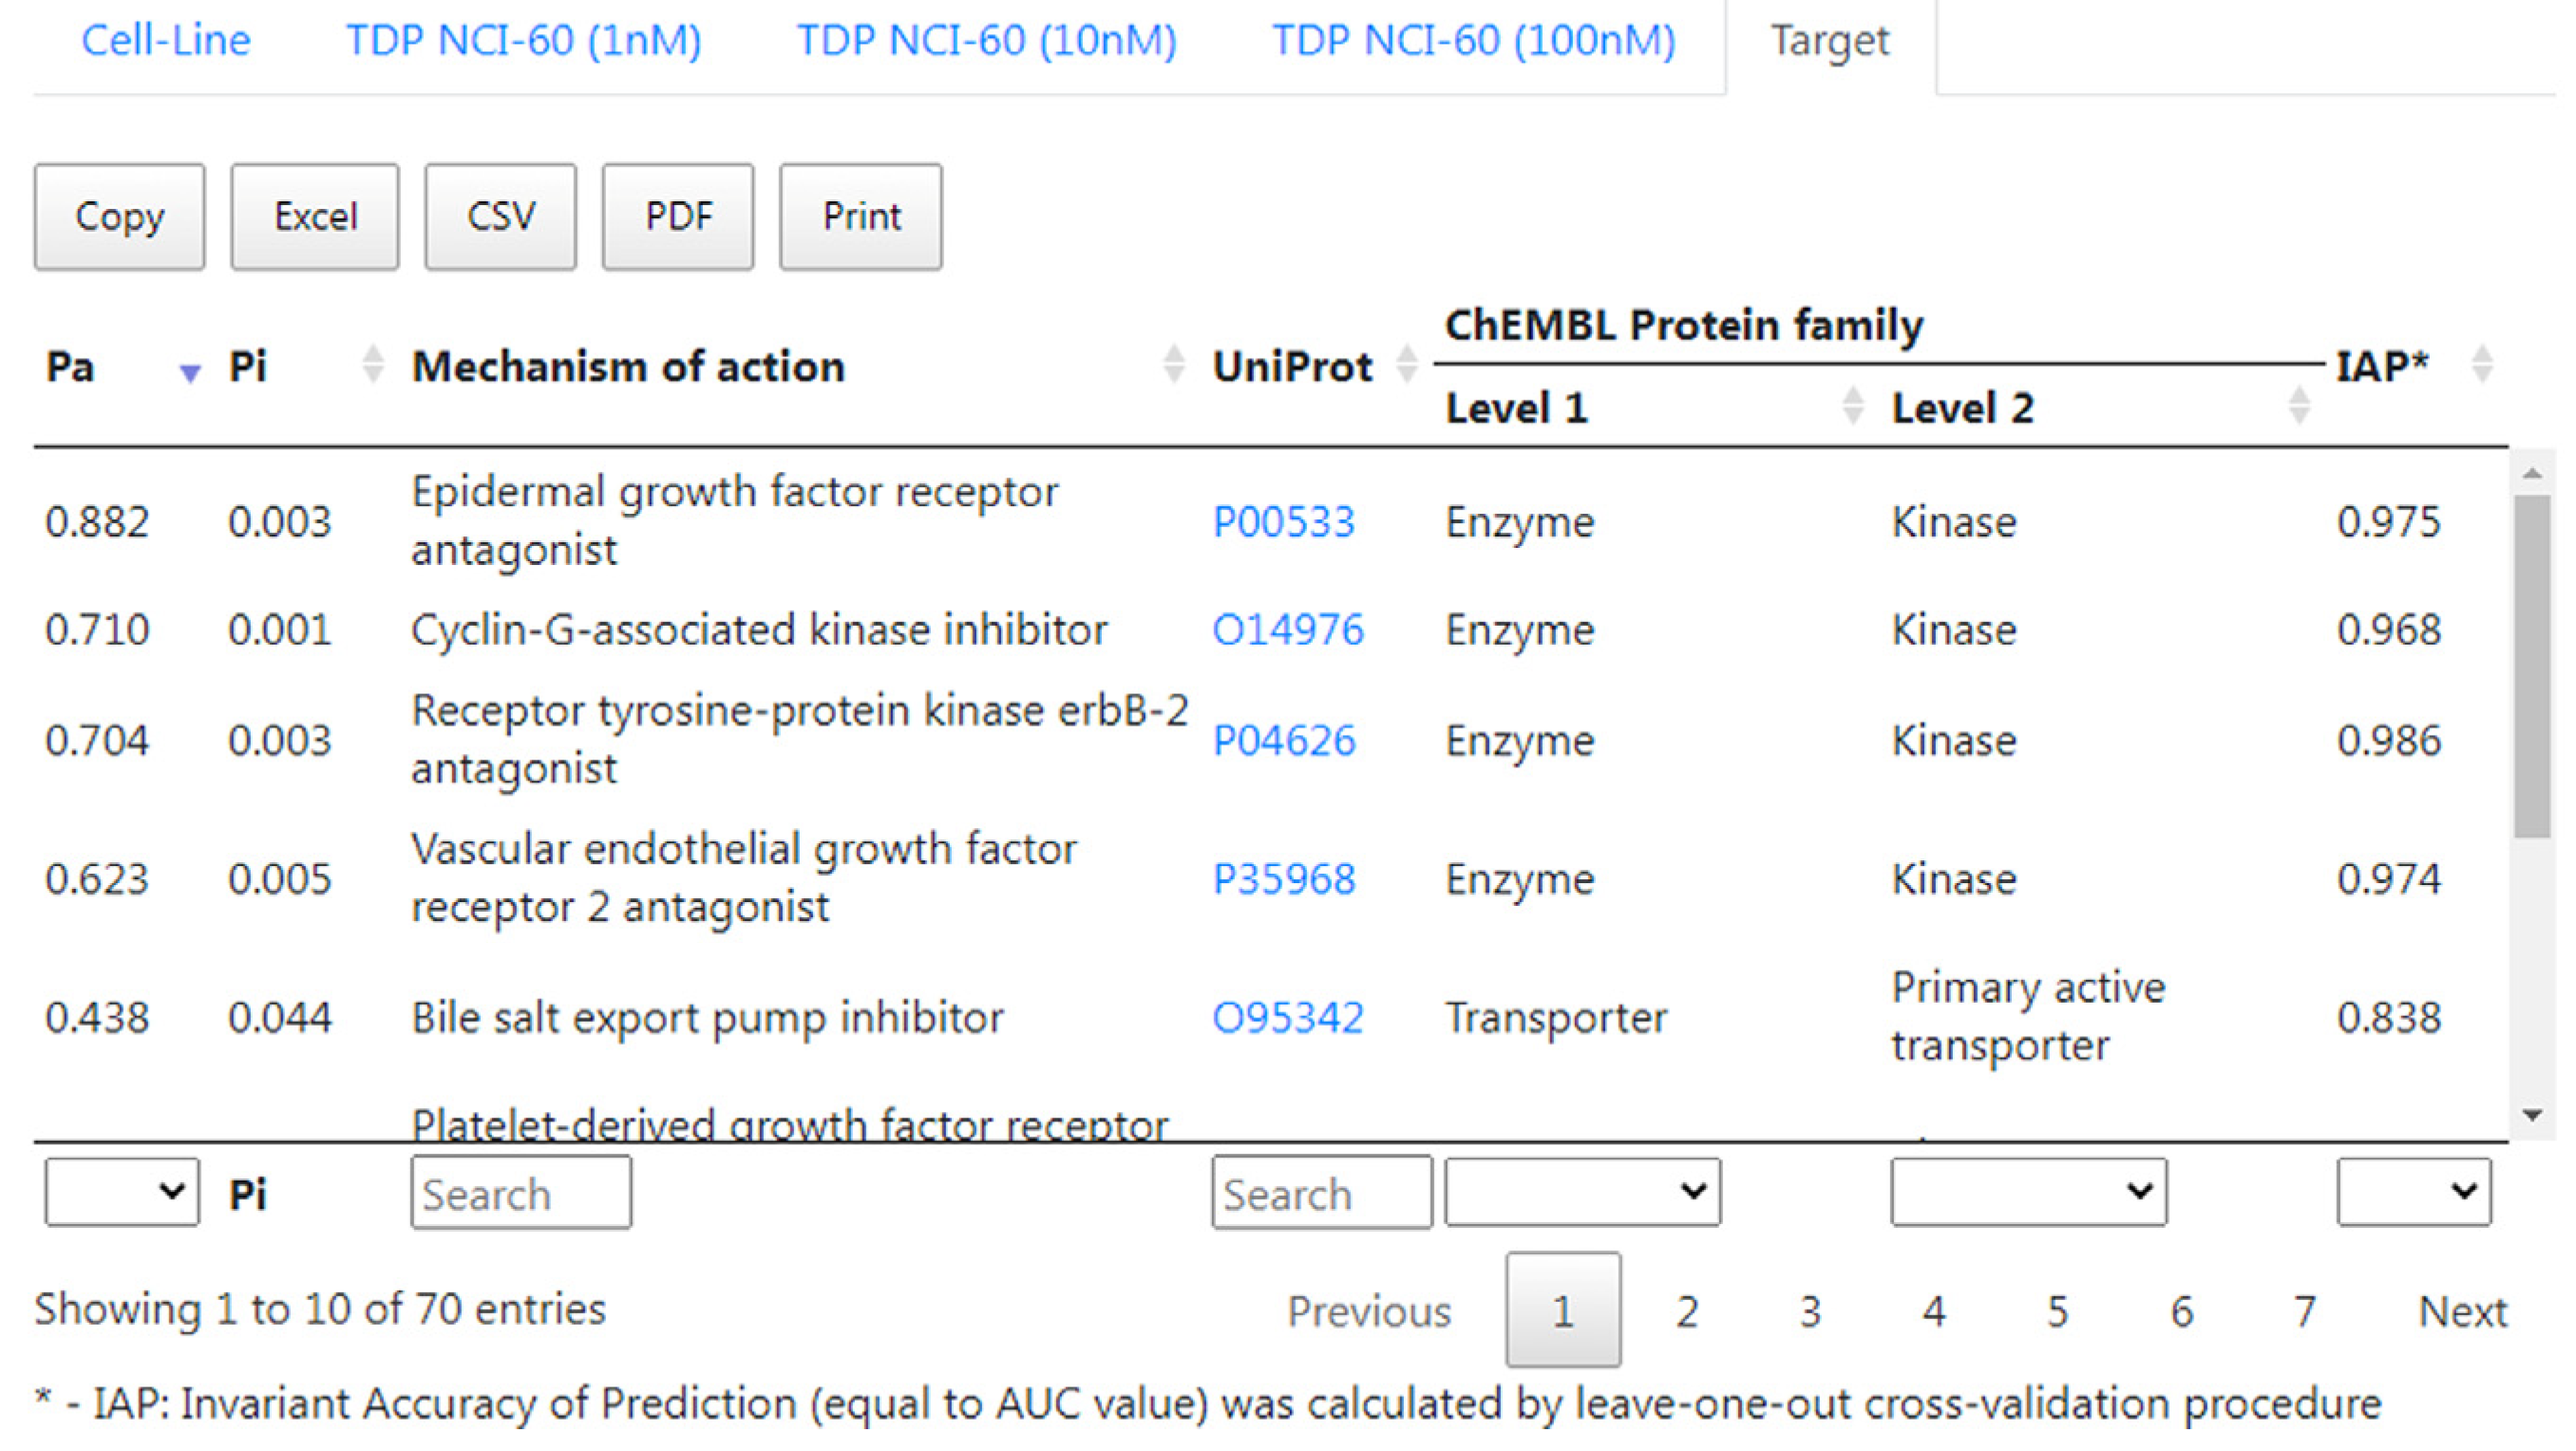Click the Mechanism of action search field
The width and height of the screenshot is (2576, 1451).
pyautogui.click(x=521, y=1193)
